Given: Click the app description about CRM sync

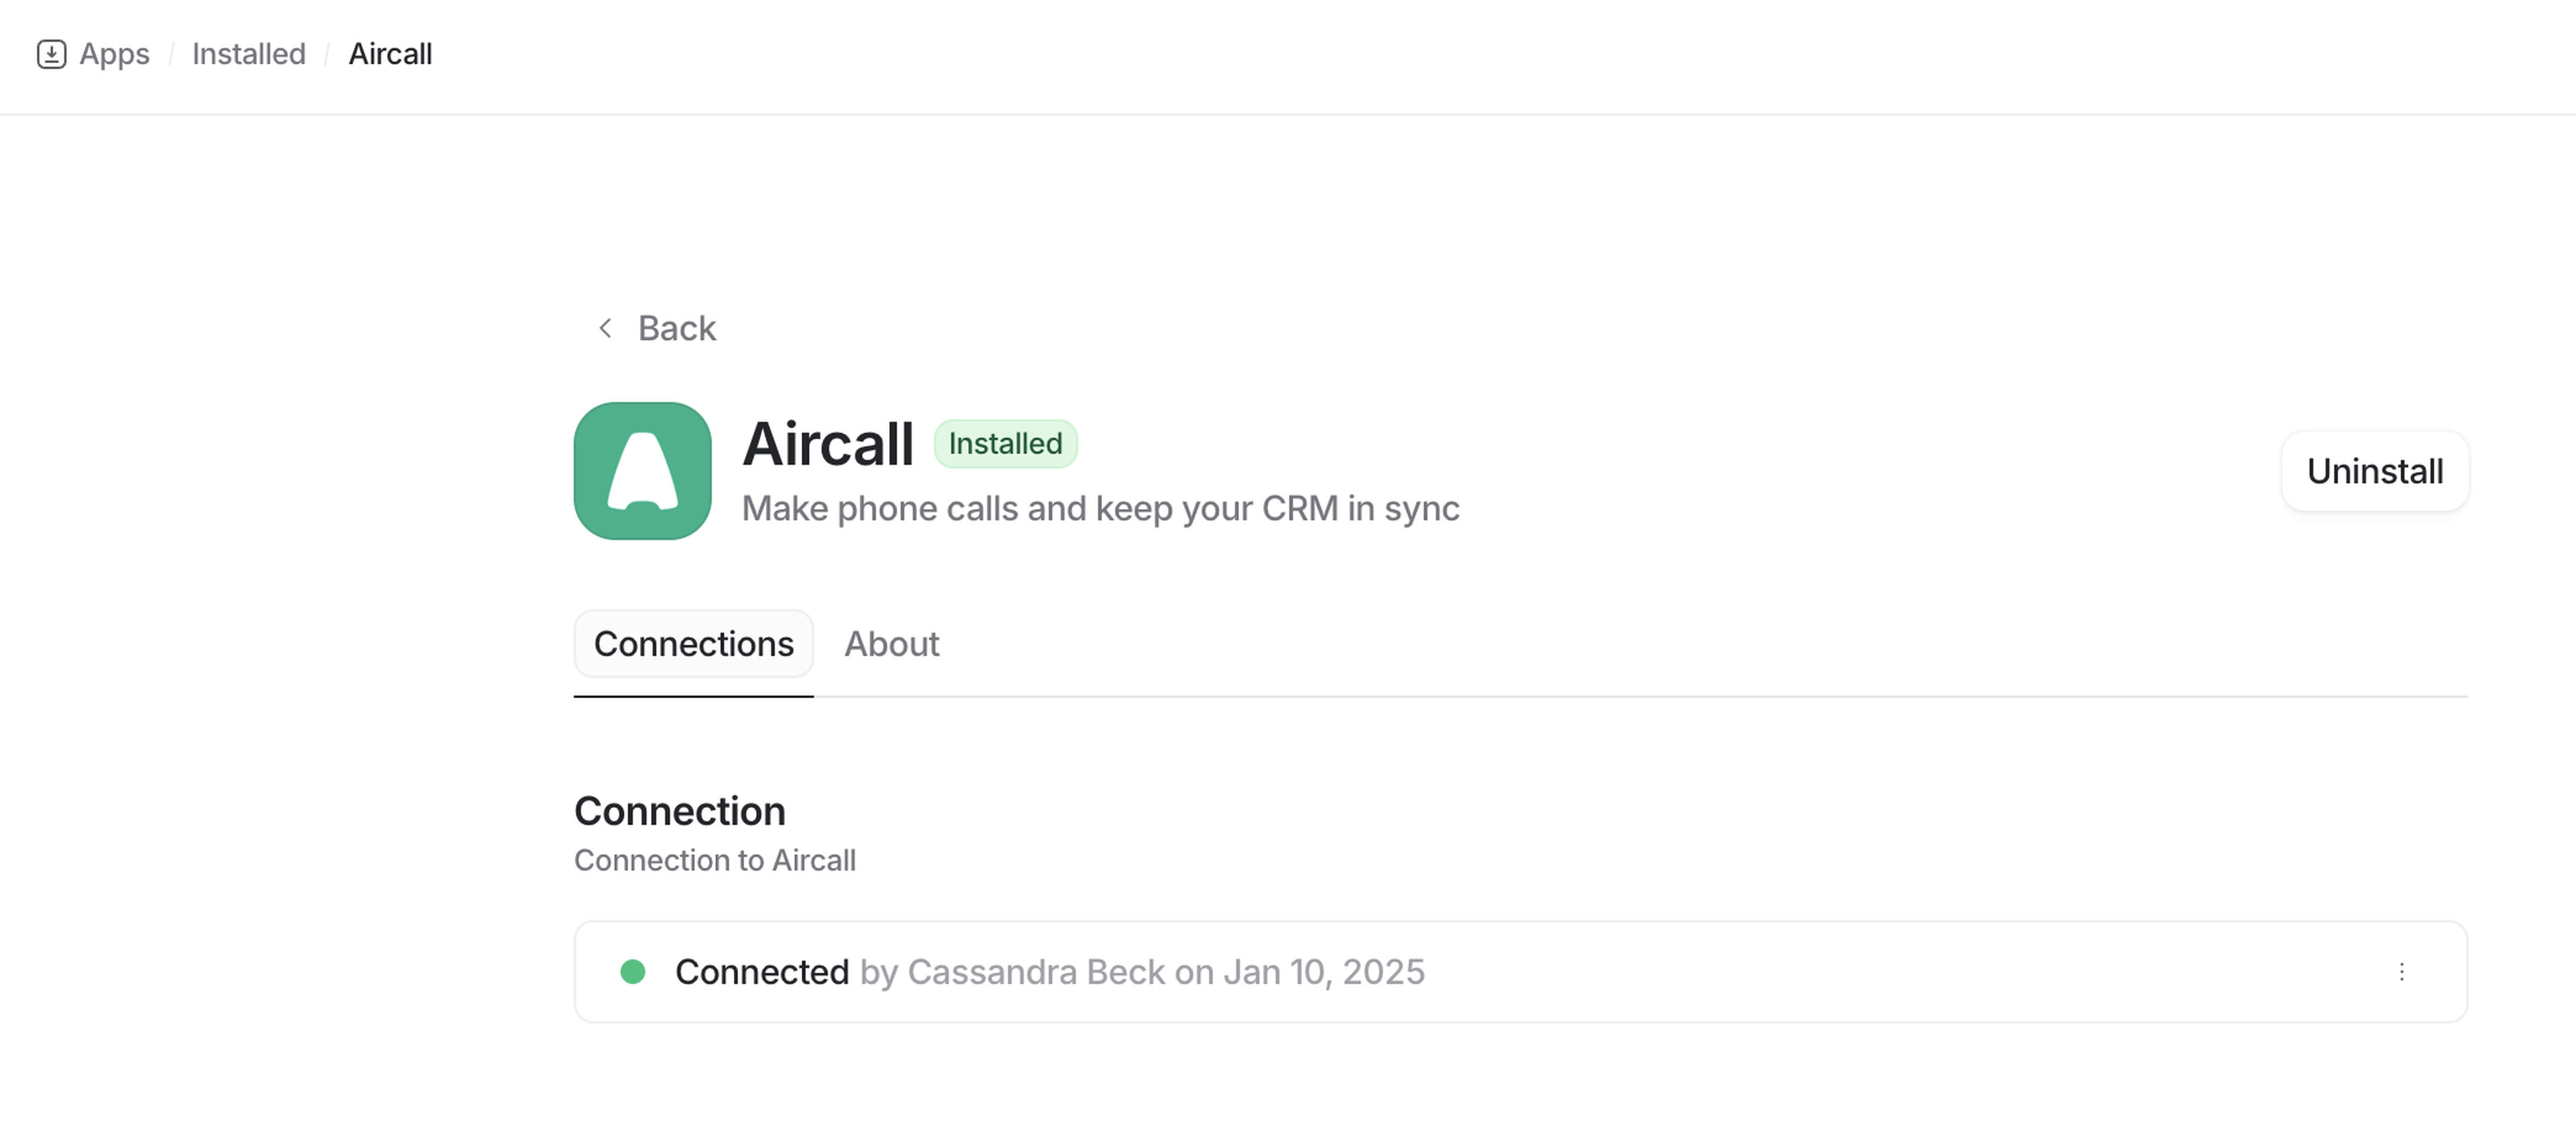Looking at the screenshot, I should (1100, 509).
